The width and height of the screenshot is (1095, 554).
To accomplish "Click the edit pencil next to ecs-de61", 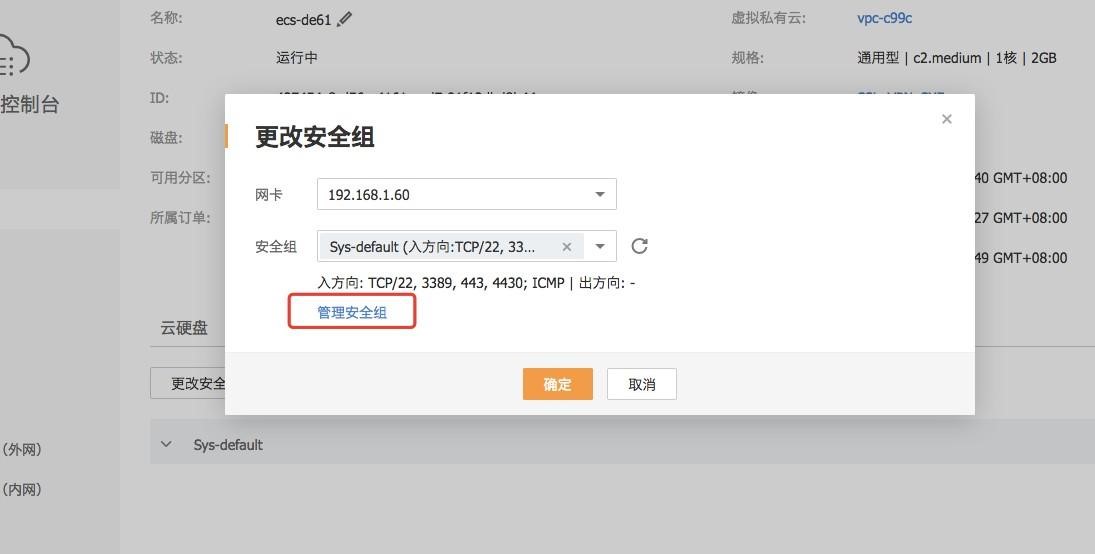I will click(344, 20).
